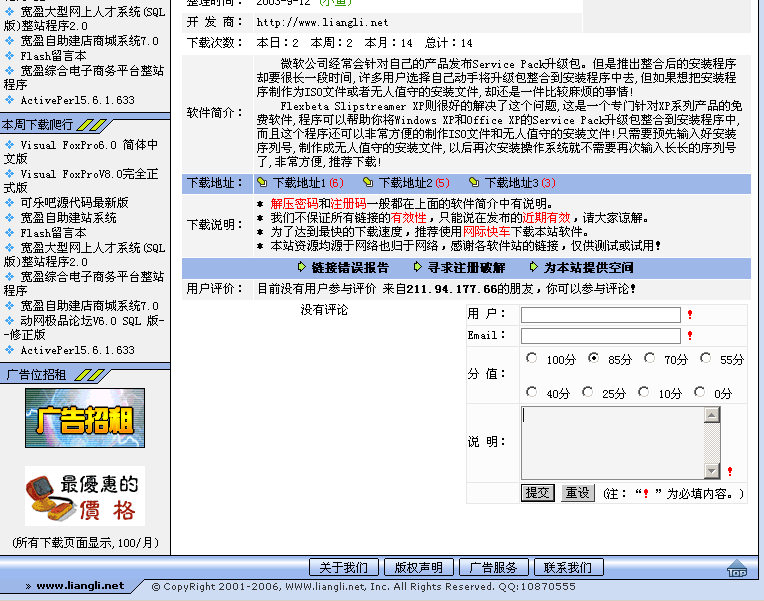Viewport: 764px width, 601px height.
Task: Click the 广告招租 banner image
Action: pos(85,418)
